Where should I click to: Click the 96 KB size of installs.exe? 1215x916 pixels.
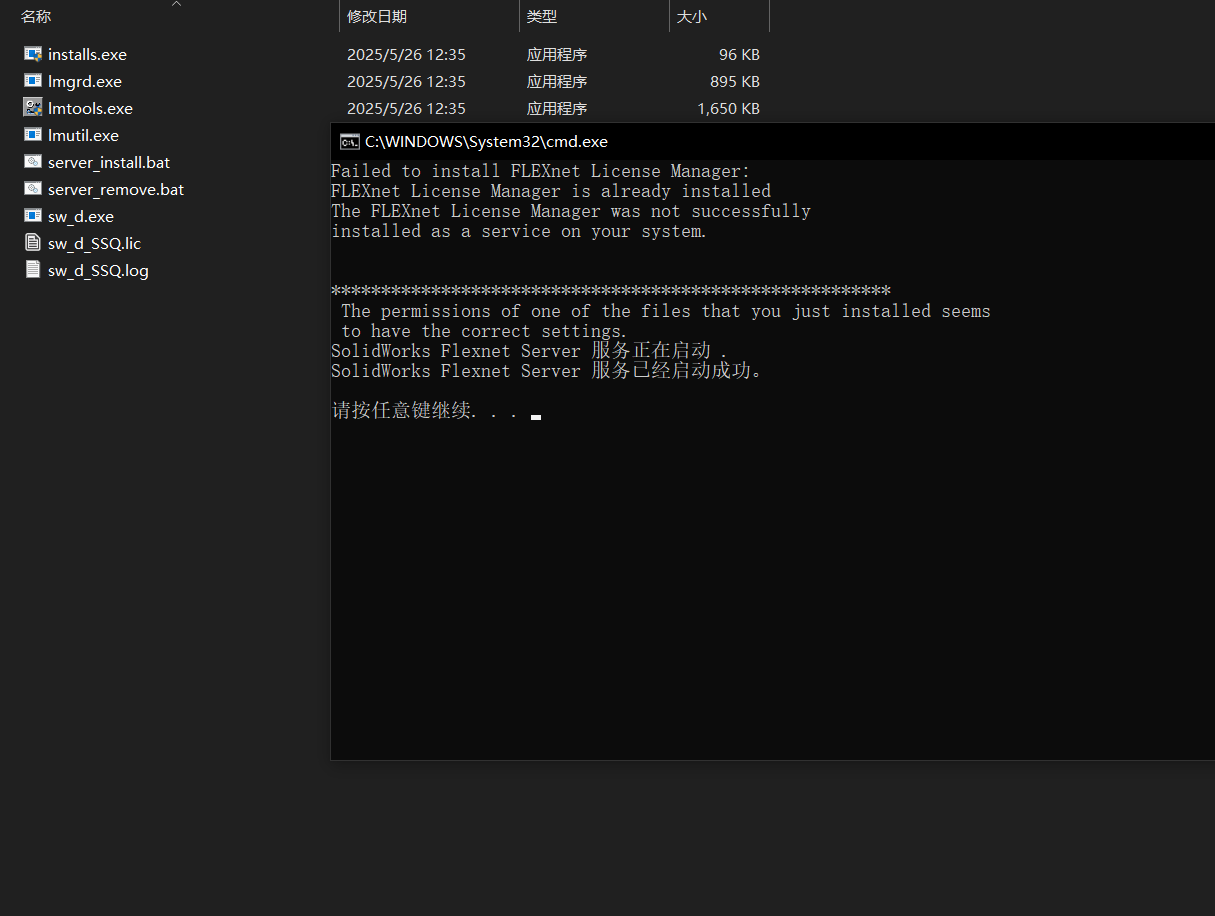[739, 54]
